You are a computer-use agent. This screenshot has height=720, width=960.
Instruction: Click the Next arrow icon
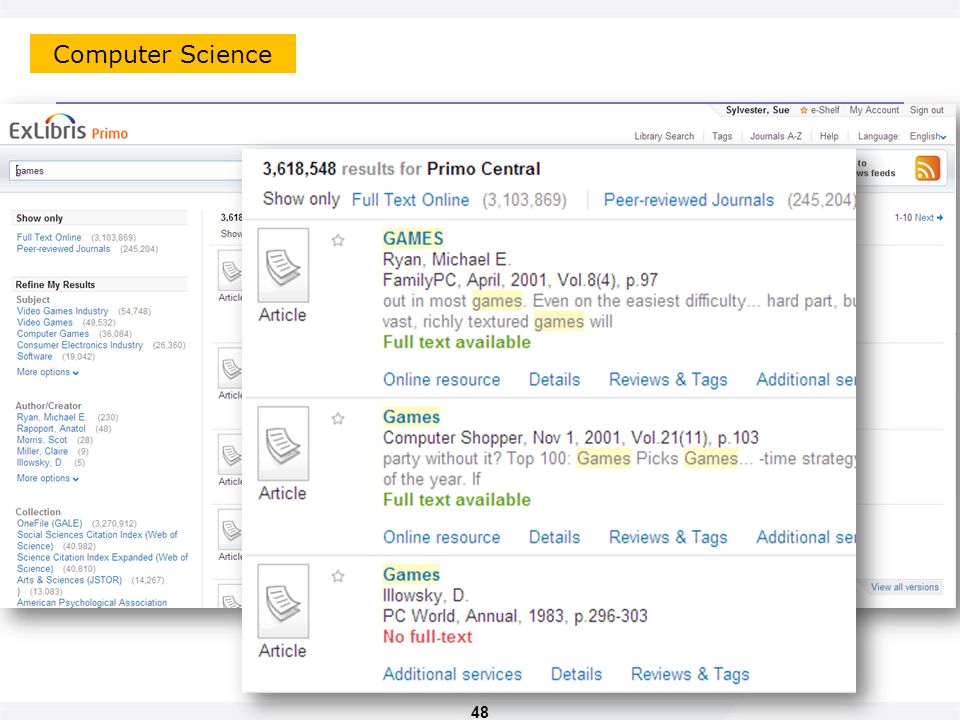click(940, 217)
